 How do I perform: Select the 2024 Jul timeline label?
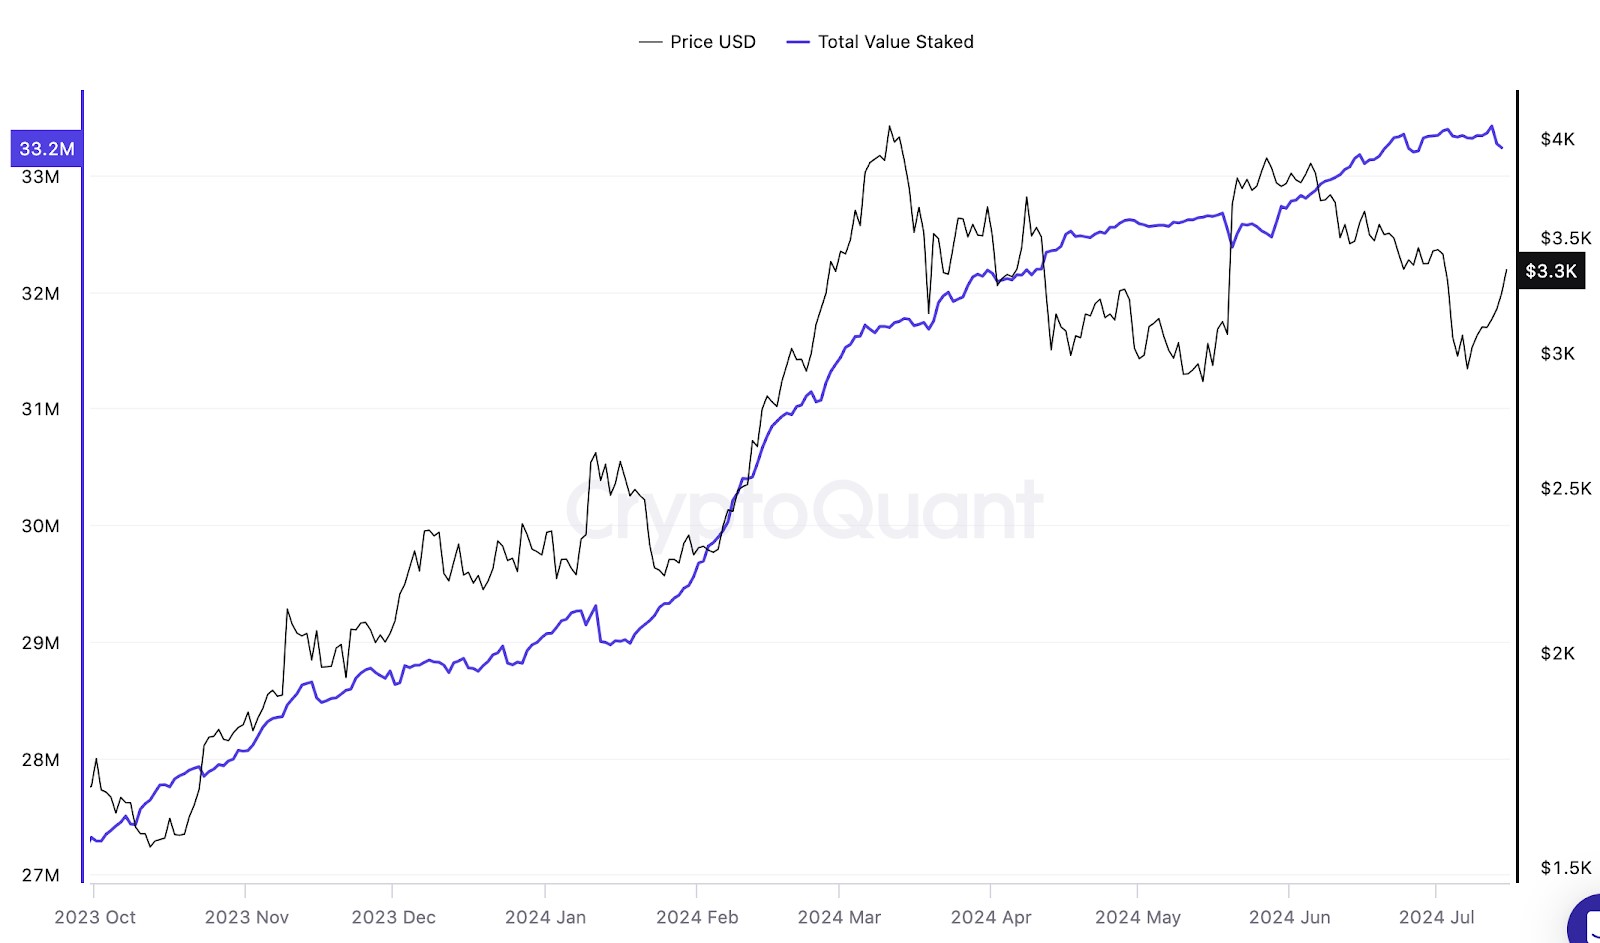click(1436, 917)
